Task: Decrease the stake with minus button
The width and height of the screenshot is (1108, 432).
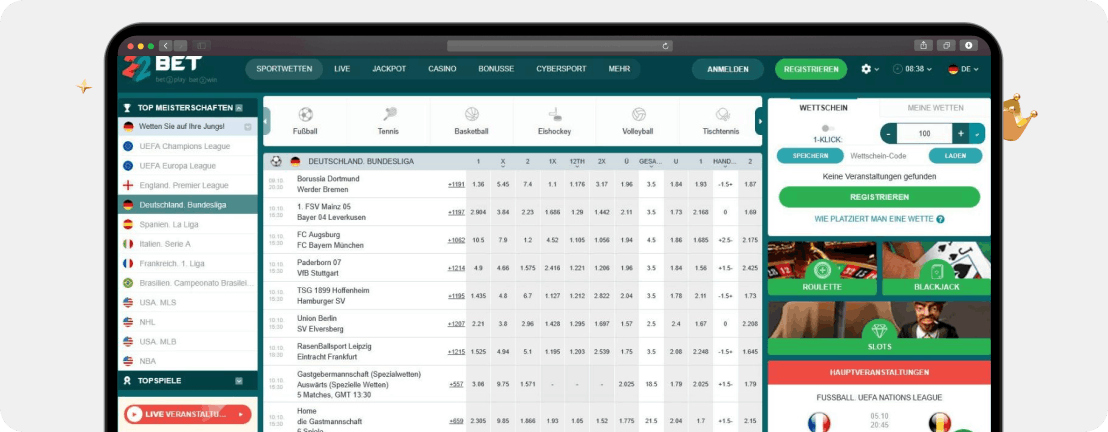Action: tap(889, 134)
